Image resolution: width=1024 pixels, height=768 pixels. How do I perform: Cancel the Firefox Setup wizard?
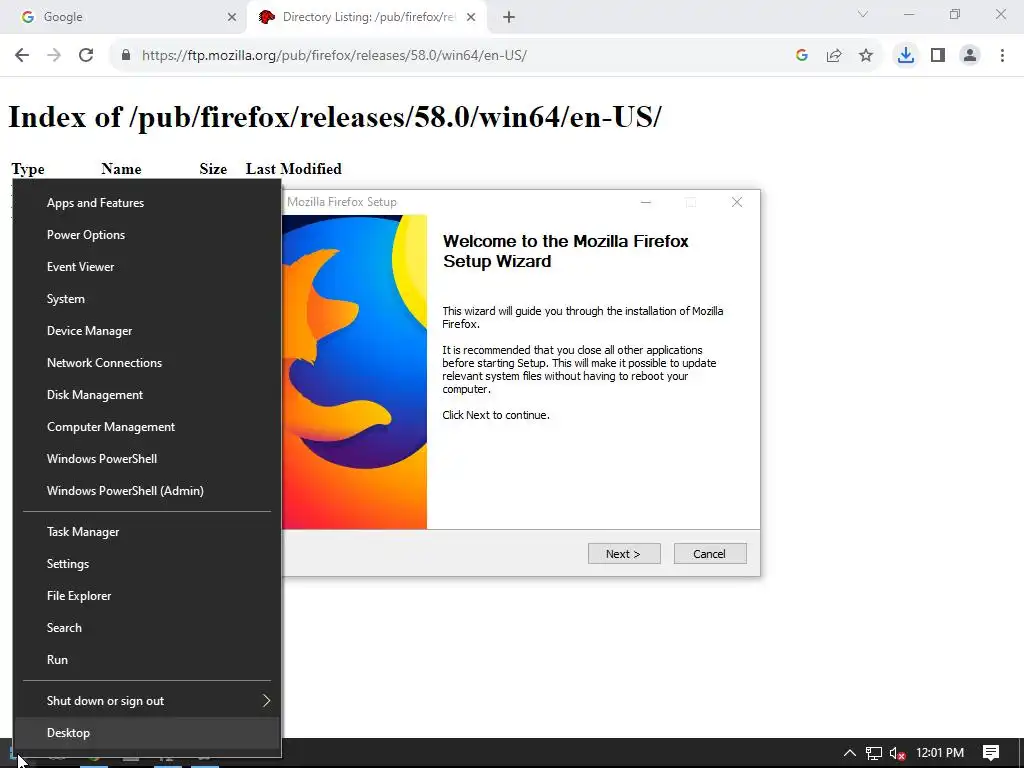click(710, 554)
